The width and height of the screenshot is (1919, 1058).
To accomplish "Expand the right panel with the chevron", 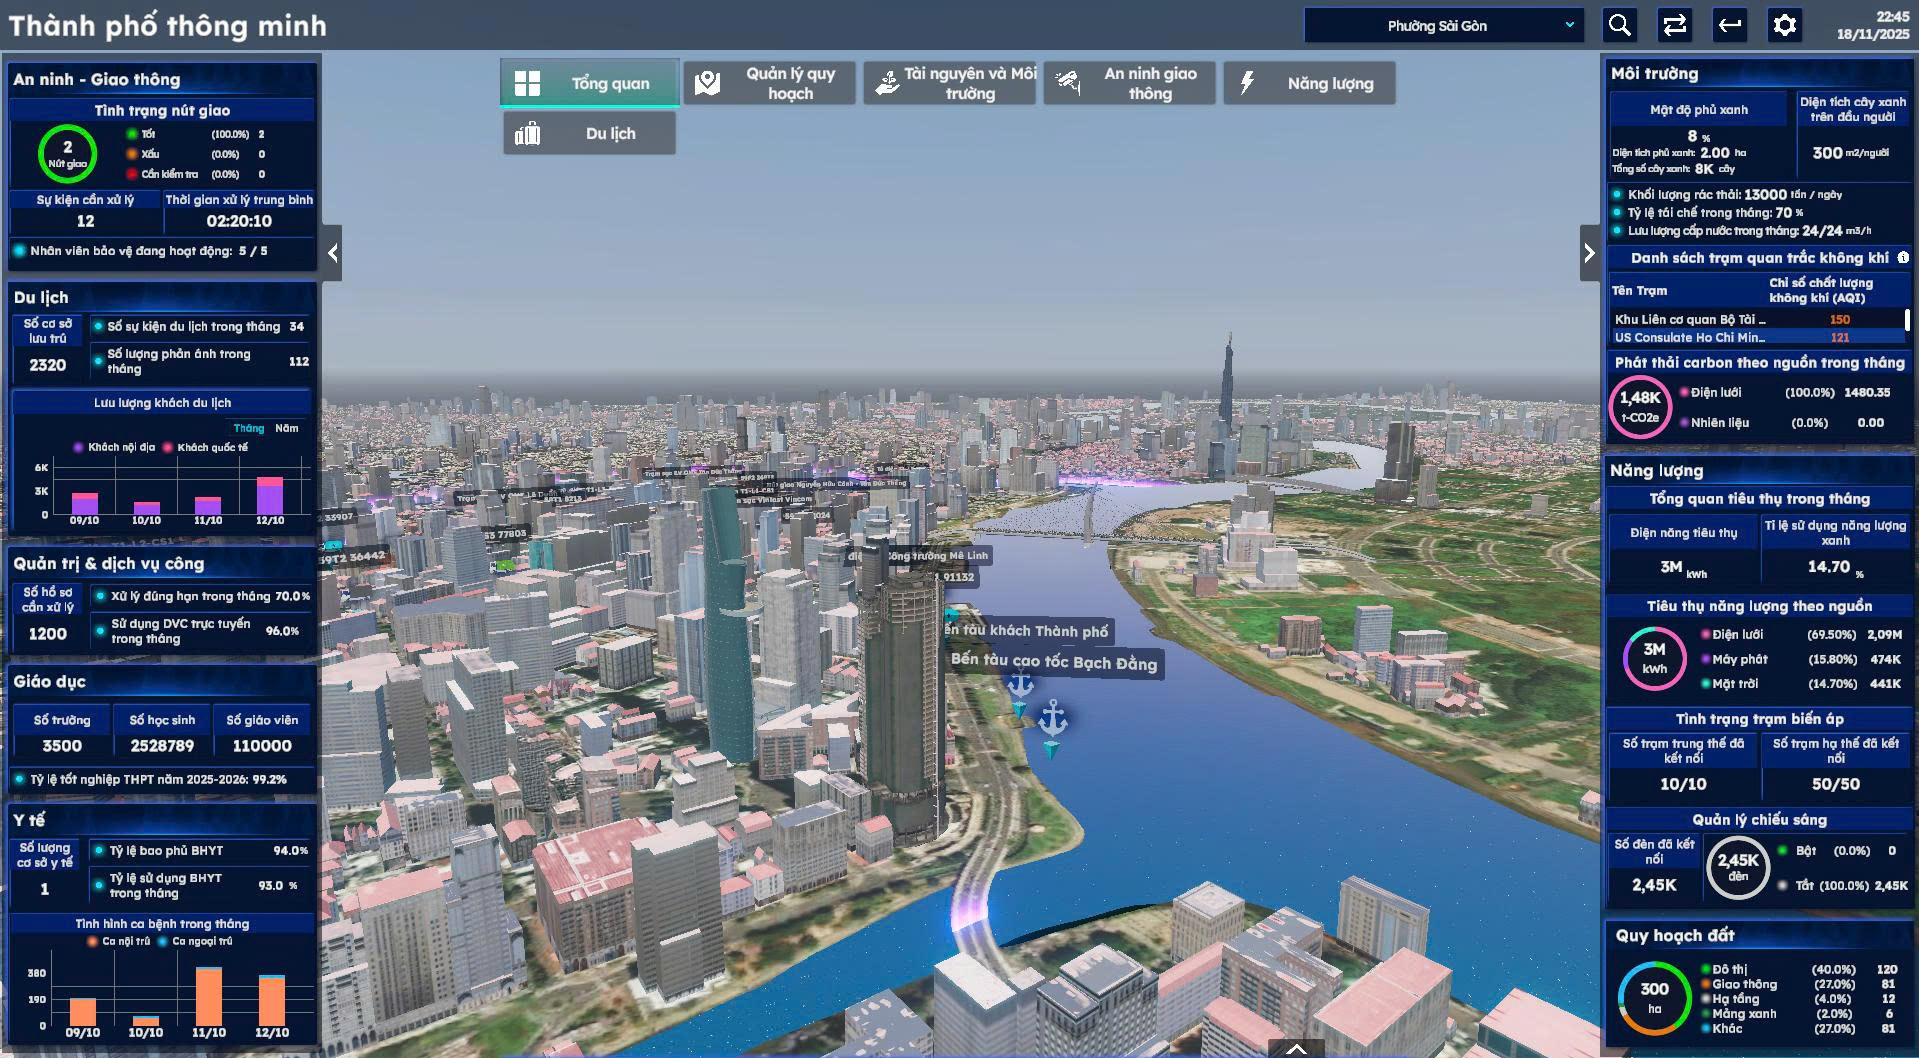I will click(x=1589, y=252).
